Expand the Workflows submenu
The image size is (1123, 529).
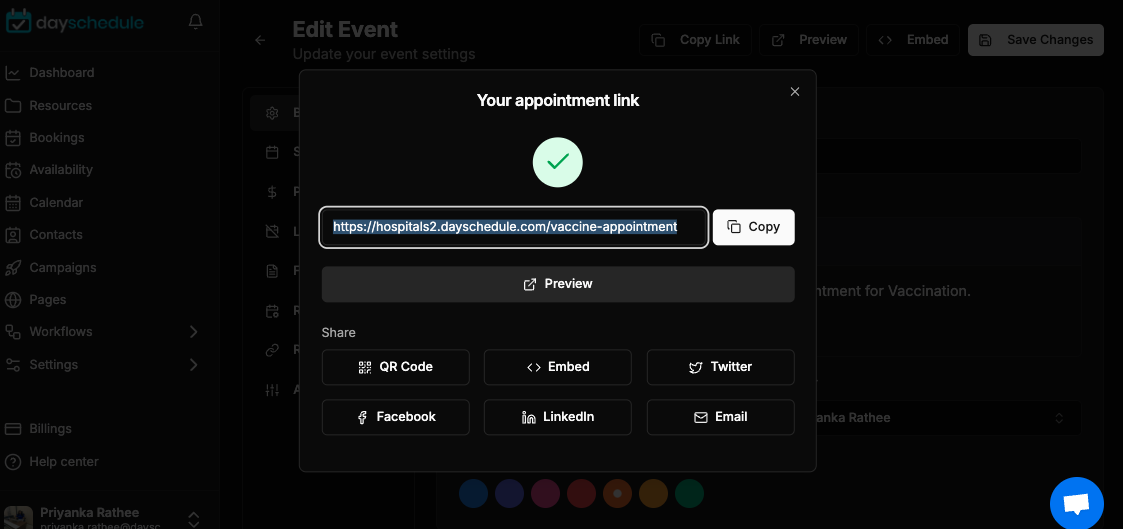(x=193, y=332)
